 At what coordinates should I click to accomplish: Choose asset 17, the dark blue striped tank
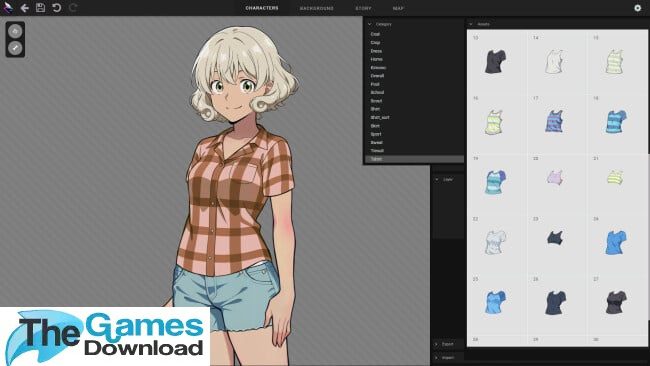pos(555,121)
